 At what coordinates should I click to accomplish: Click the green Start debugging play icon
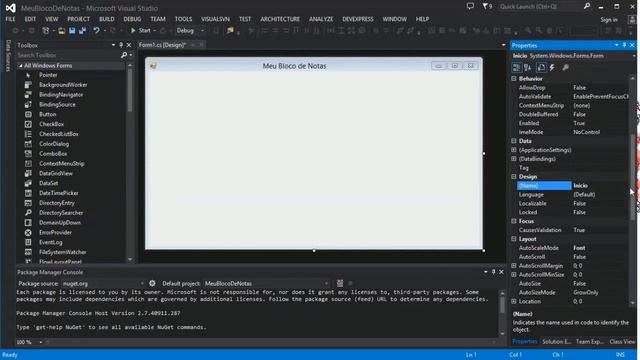(133, 31)
